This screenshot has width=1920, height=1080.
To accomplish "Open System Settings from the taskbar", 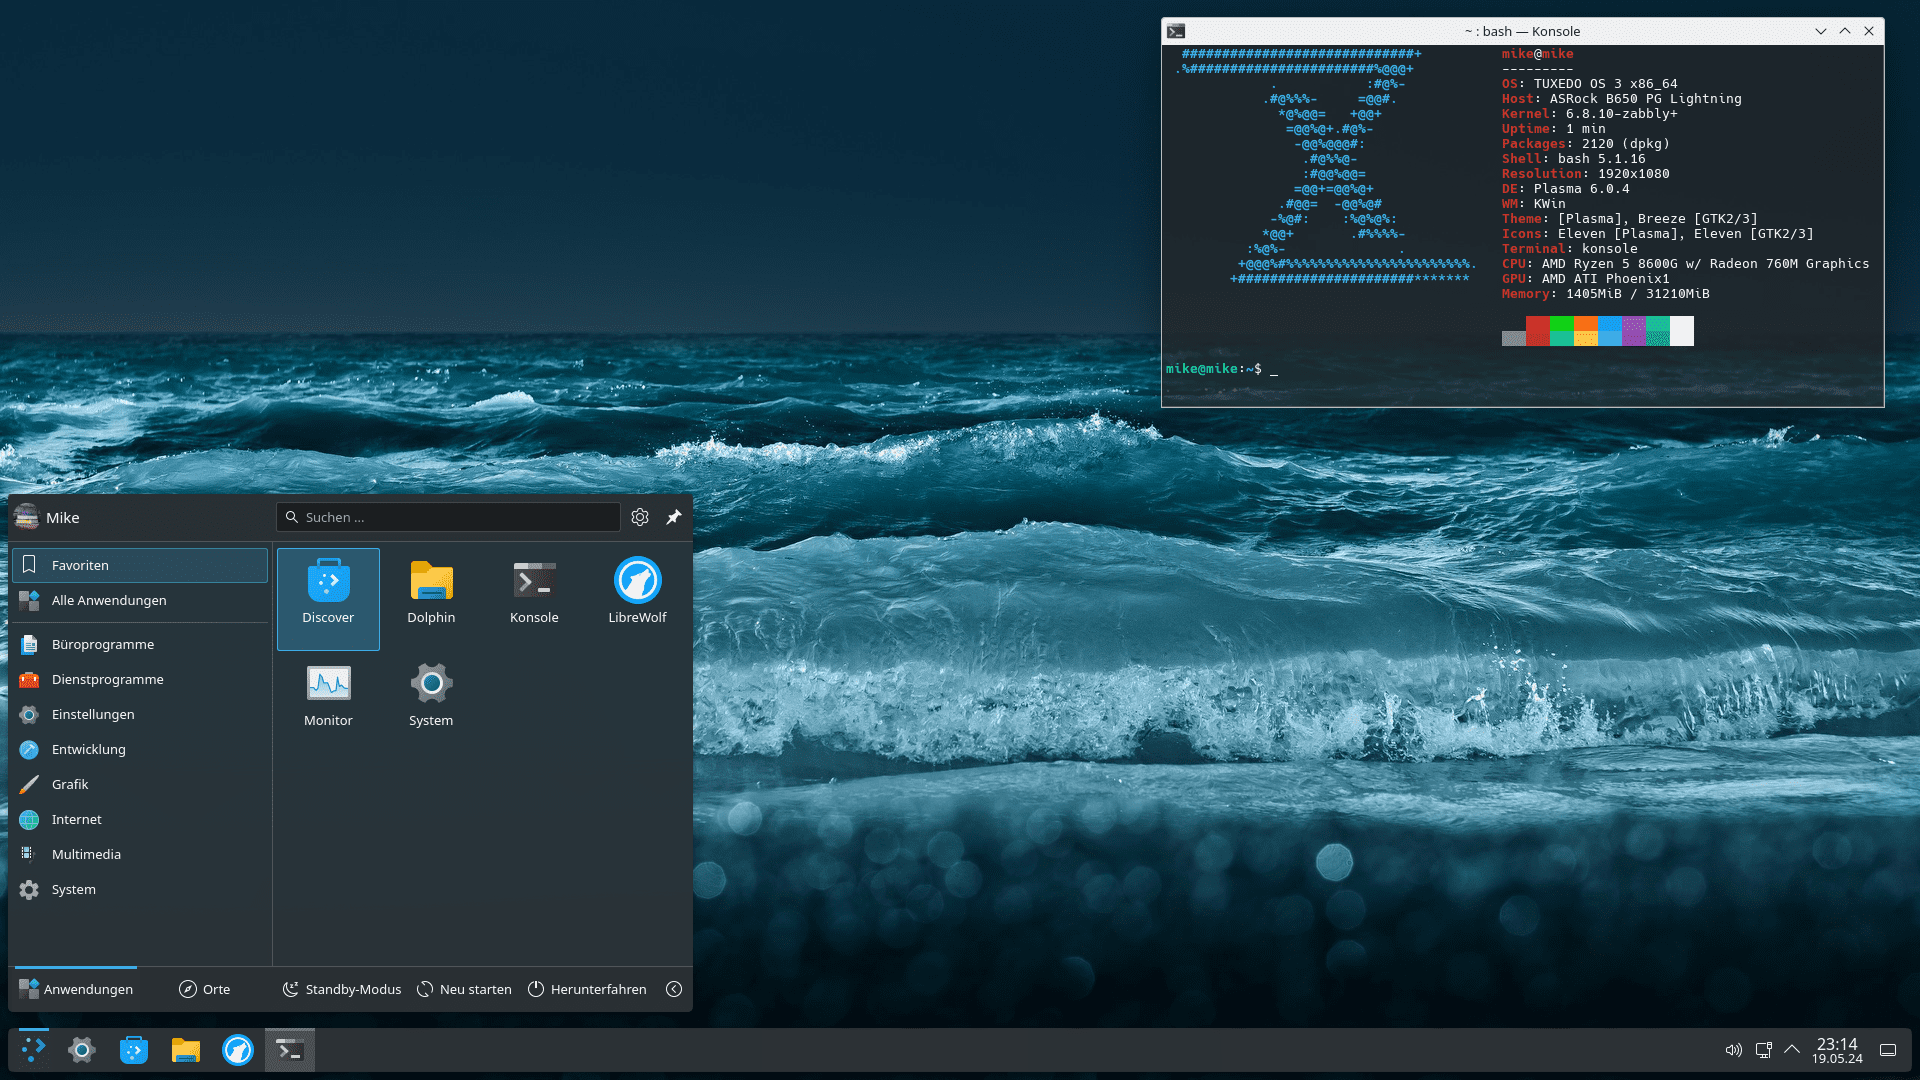I will pos(82,1050).
